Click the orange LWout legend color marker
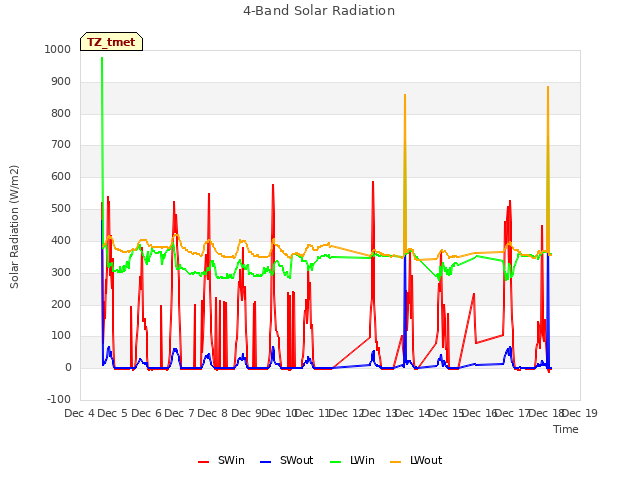 396,462
